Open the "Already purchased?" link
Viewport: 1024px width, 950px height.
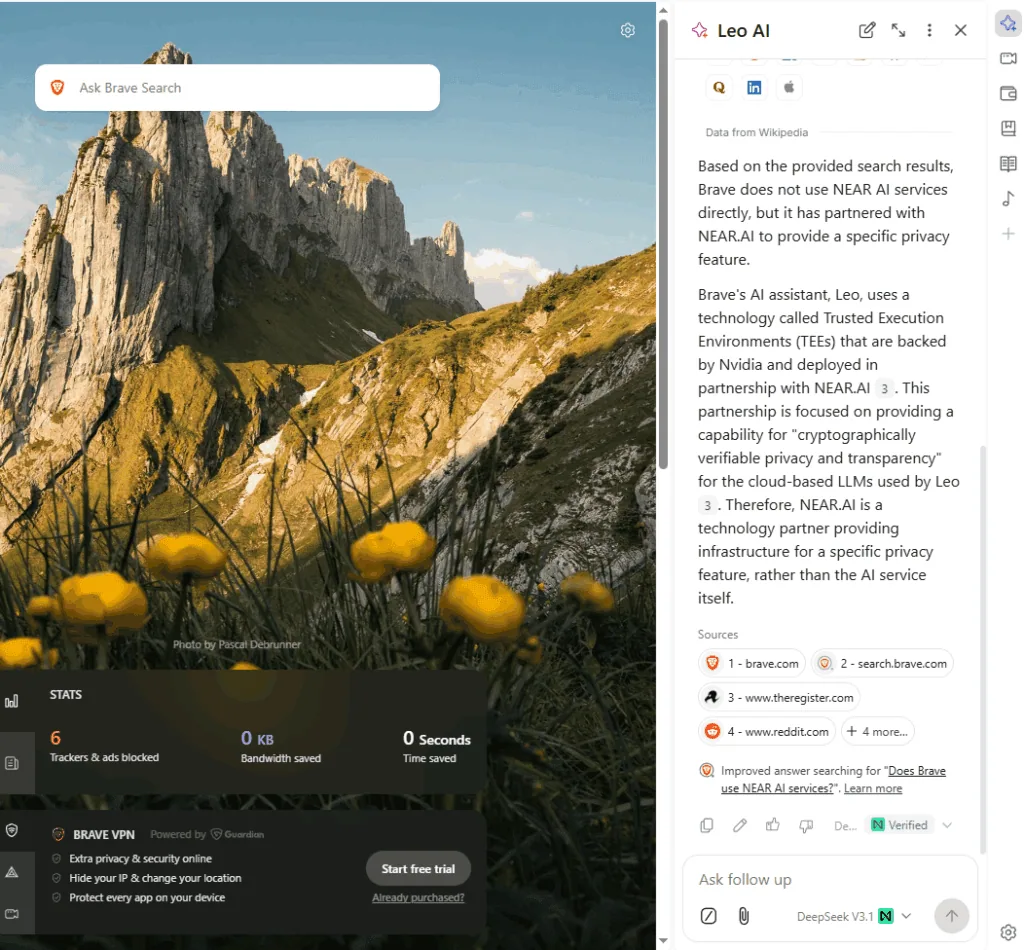click(418, 897)
